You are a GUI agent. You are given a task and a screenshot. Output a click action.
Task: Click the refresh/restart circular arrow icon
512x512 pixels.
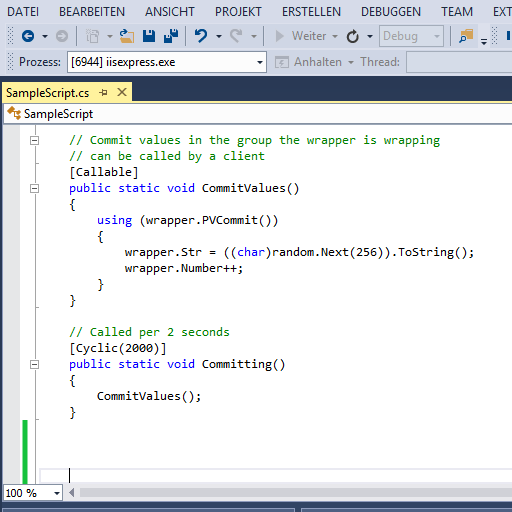tap(353, 36)
